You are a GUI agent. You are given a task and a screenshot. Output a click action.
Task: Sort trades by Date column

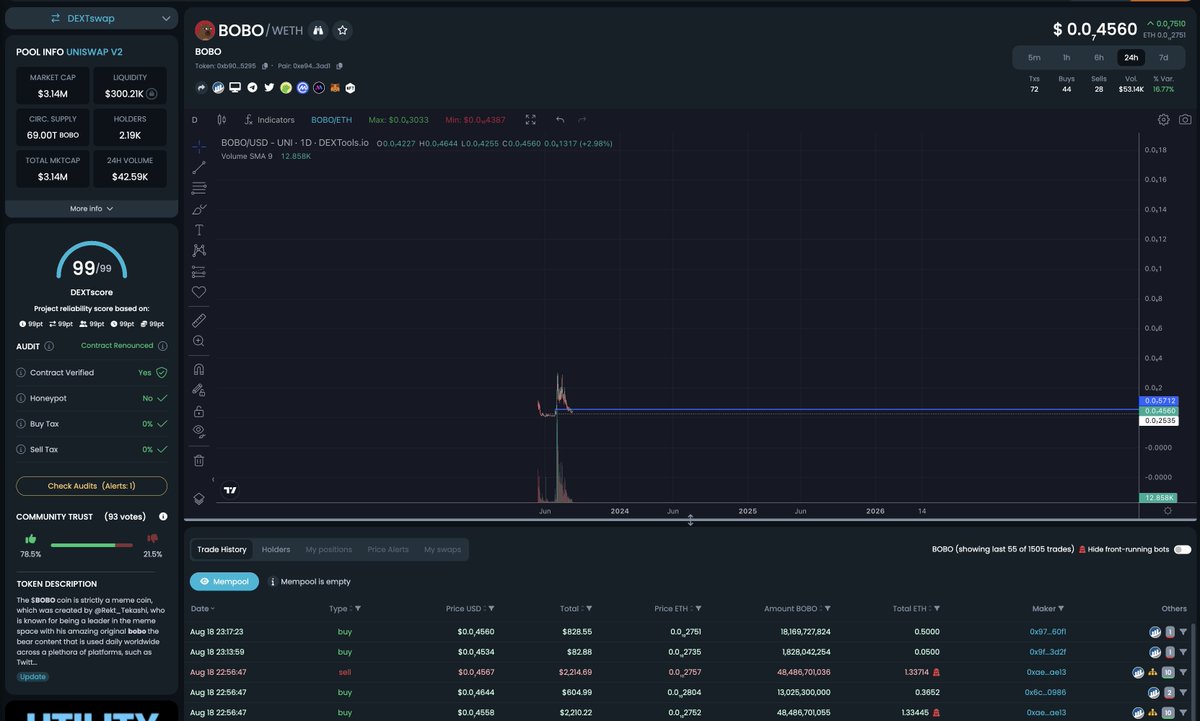(202, 608)
